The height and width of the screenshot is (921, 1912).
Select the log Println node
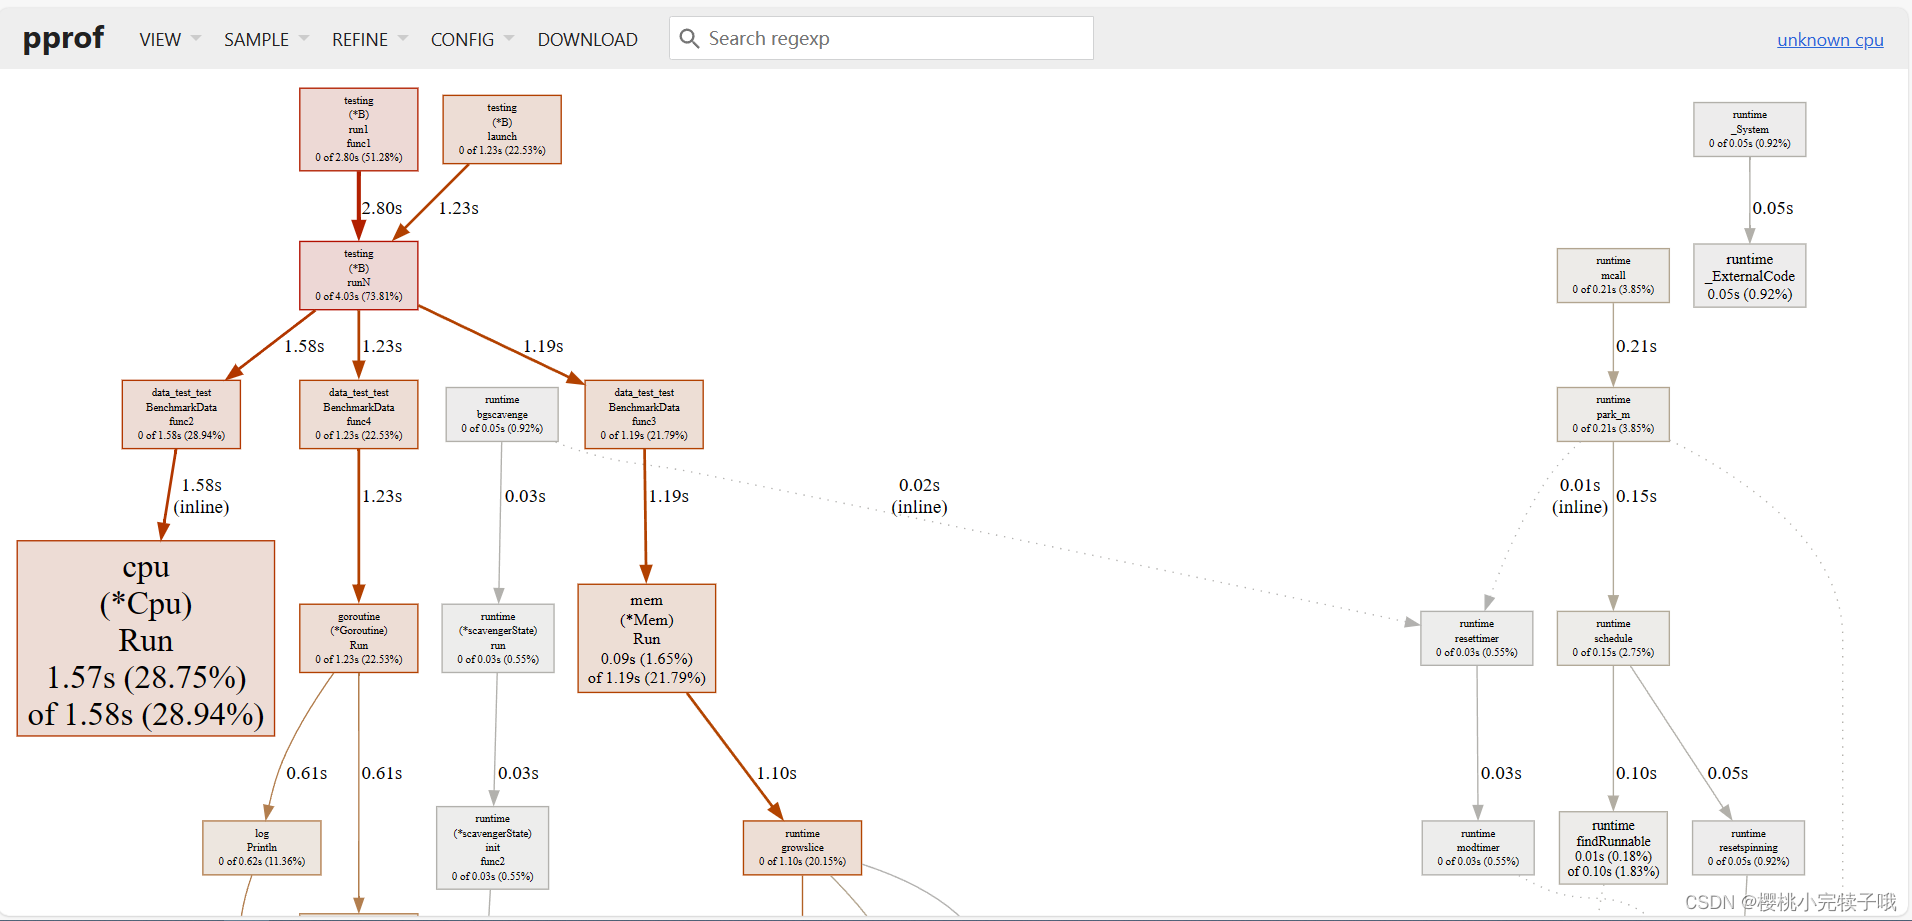[x=262, y=848]
